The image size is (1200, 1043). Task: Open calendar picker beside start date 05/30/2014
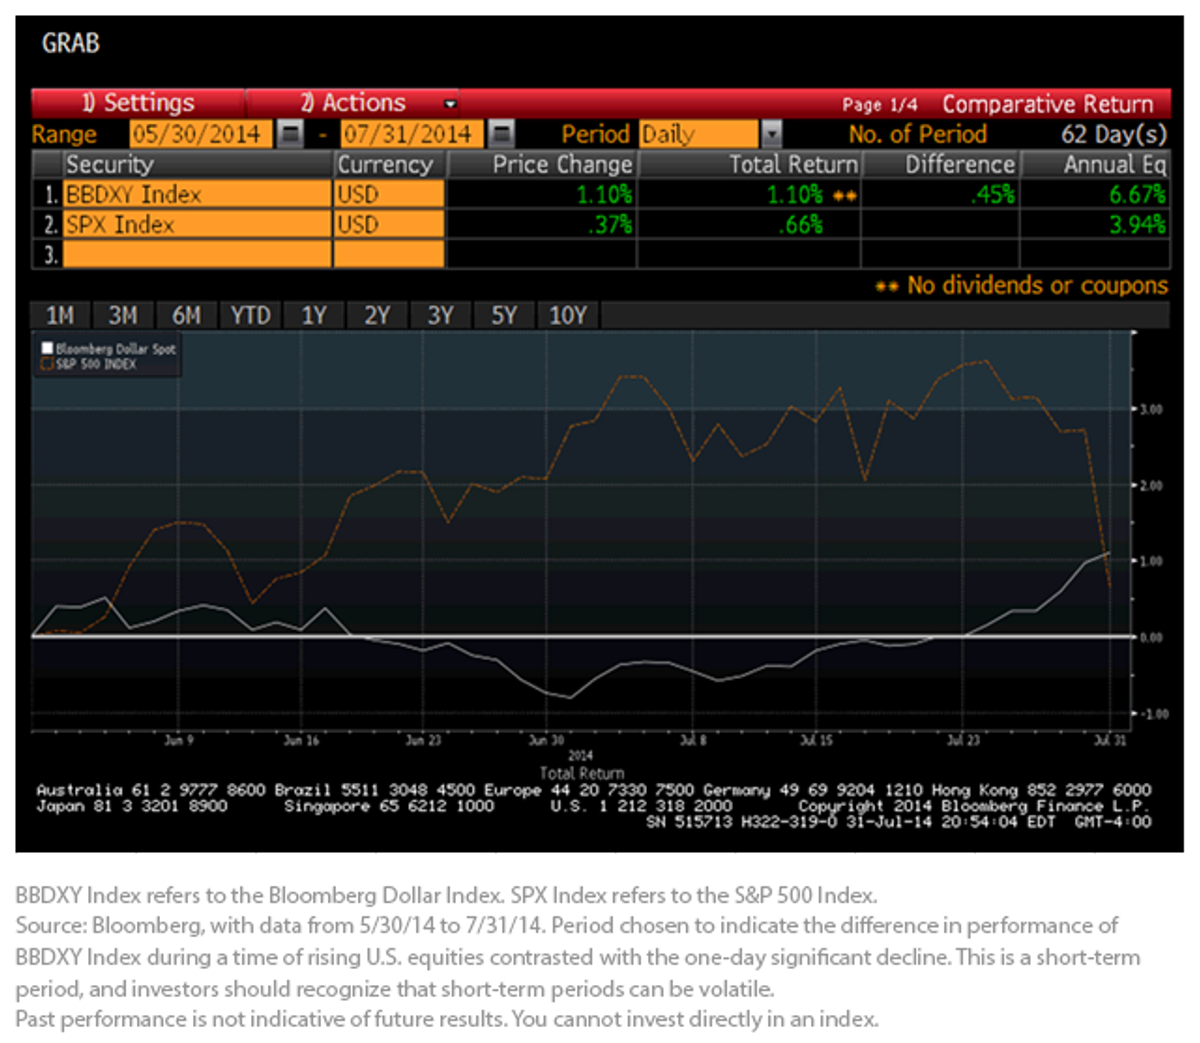pos(289,134)
